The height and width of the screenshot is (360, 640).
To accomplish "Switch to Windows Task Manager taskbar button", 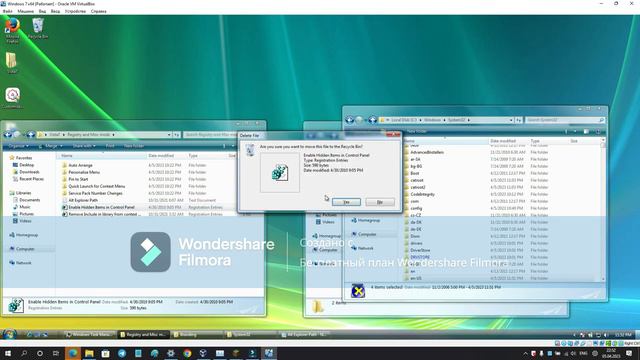I will [89, 334].
